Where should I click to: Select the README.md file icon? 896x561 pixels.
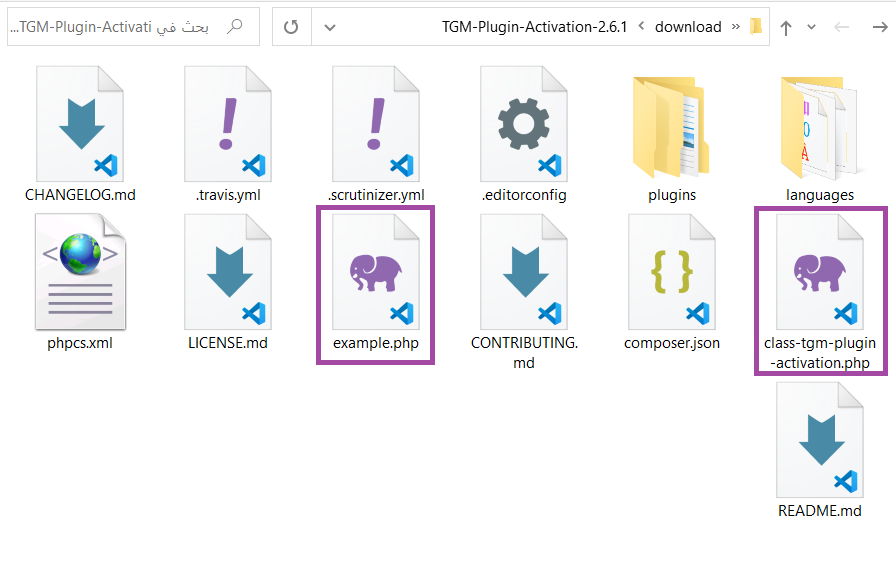tap(820, 440)
